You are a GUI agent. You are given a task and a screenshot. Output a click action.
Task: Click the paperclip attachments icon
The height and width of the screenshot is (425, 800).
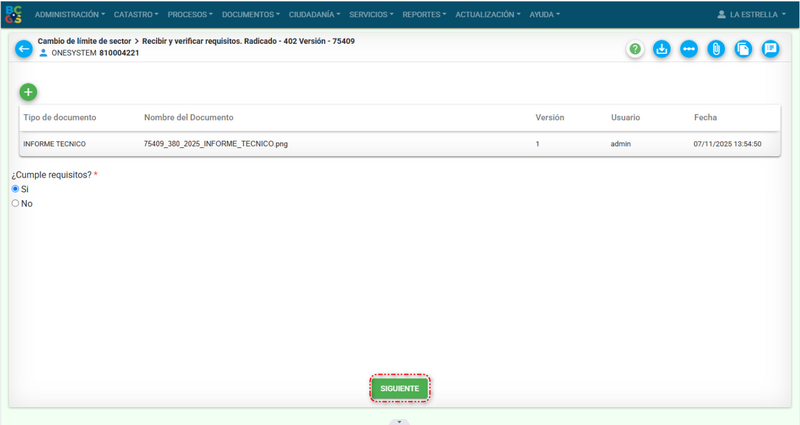pos(716,49)
